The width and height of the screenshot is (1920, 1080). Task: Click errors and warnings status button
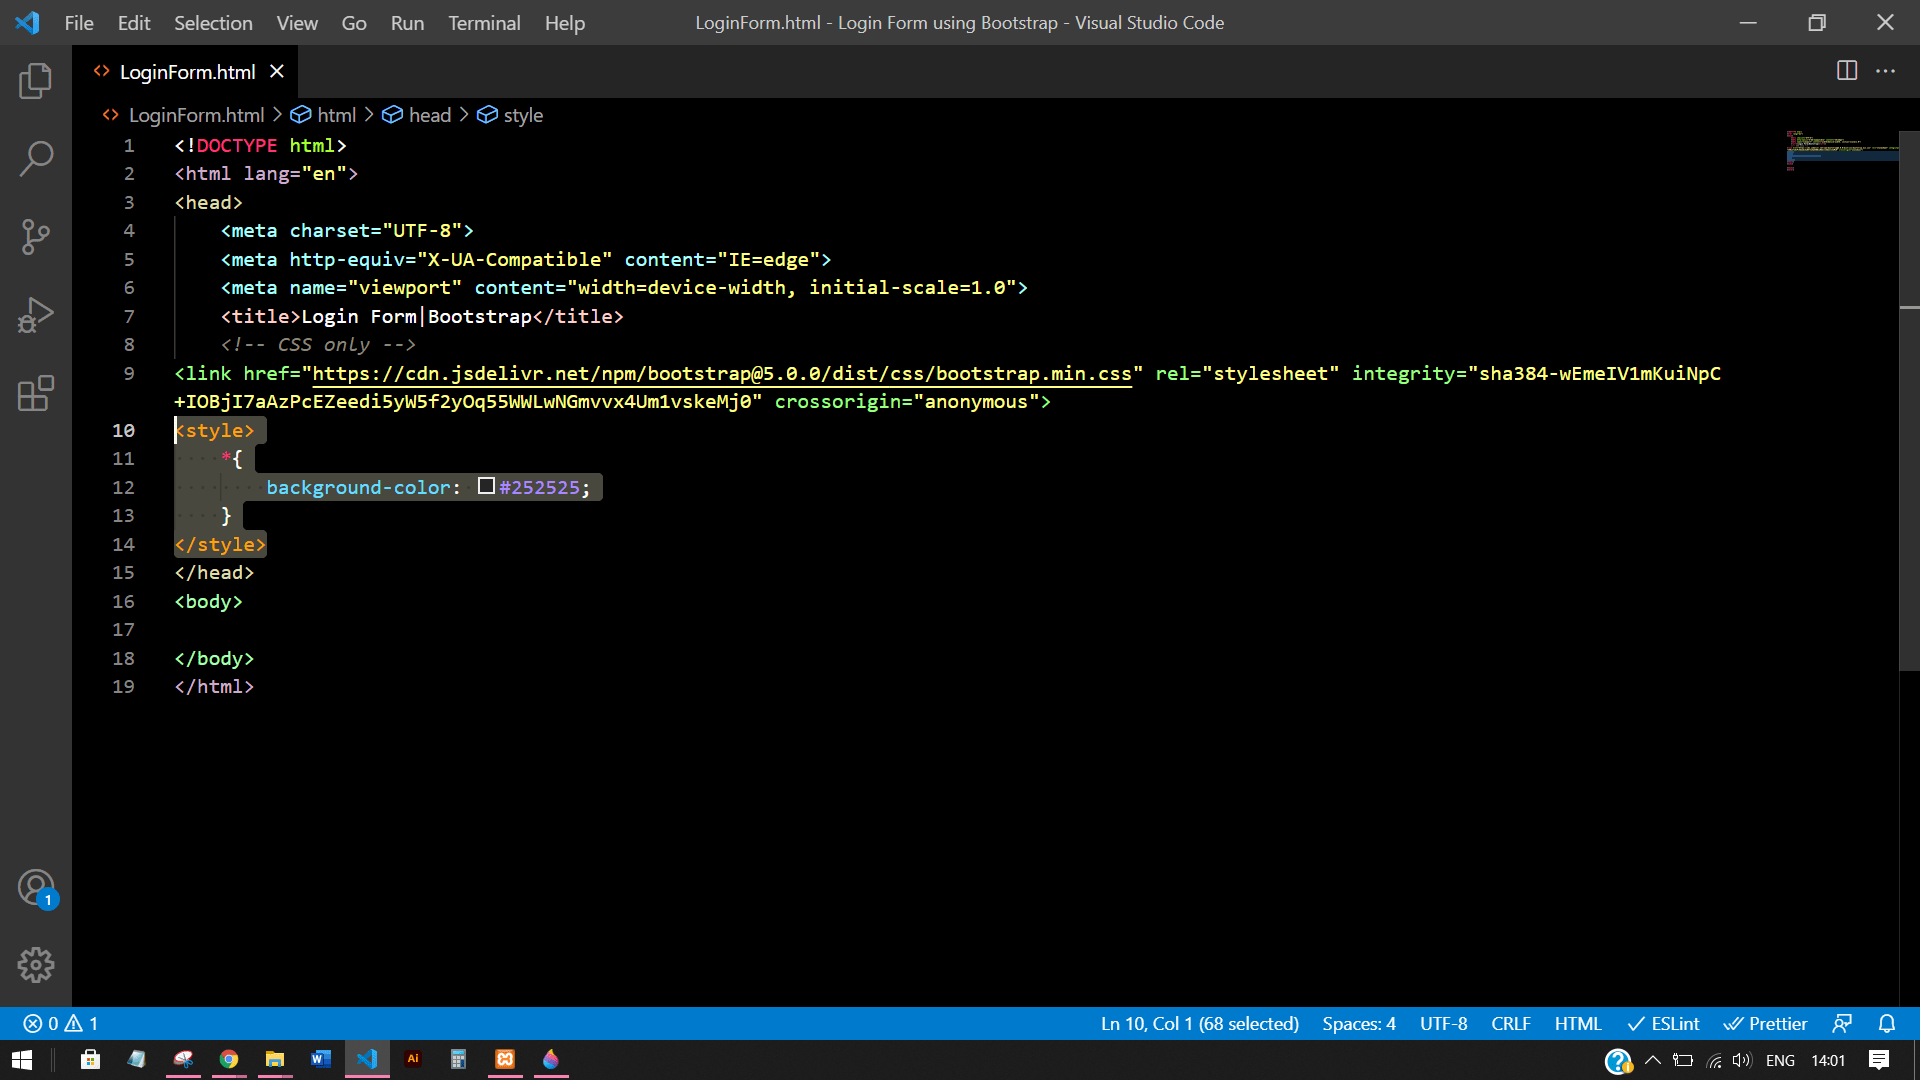pyautogui.click(x=61, y=1023)
